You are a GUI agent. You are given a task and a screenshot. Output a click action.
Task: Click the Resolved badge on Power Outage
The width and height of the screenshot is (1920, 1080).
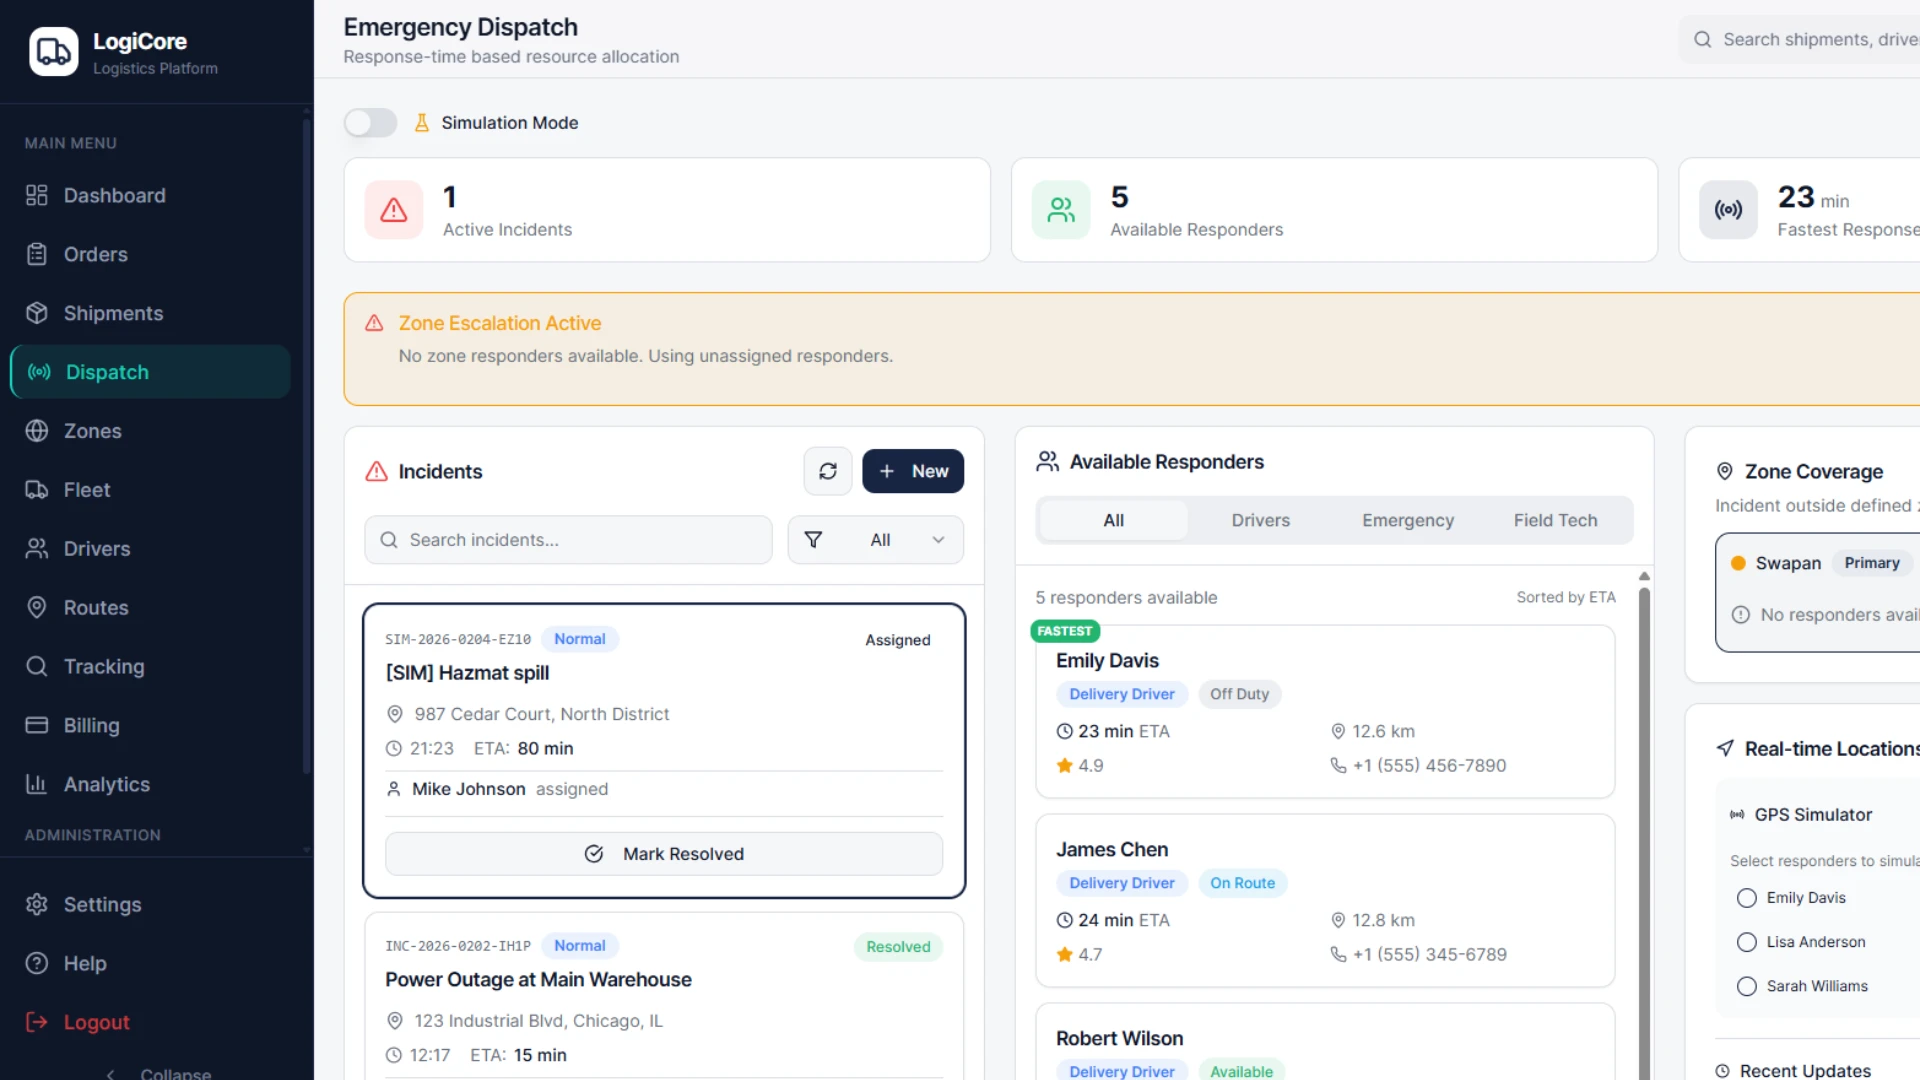coord(898,947)
